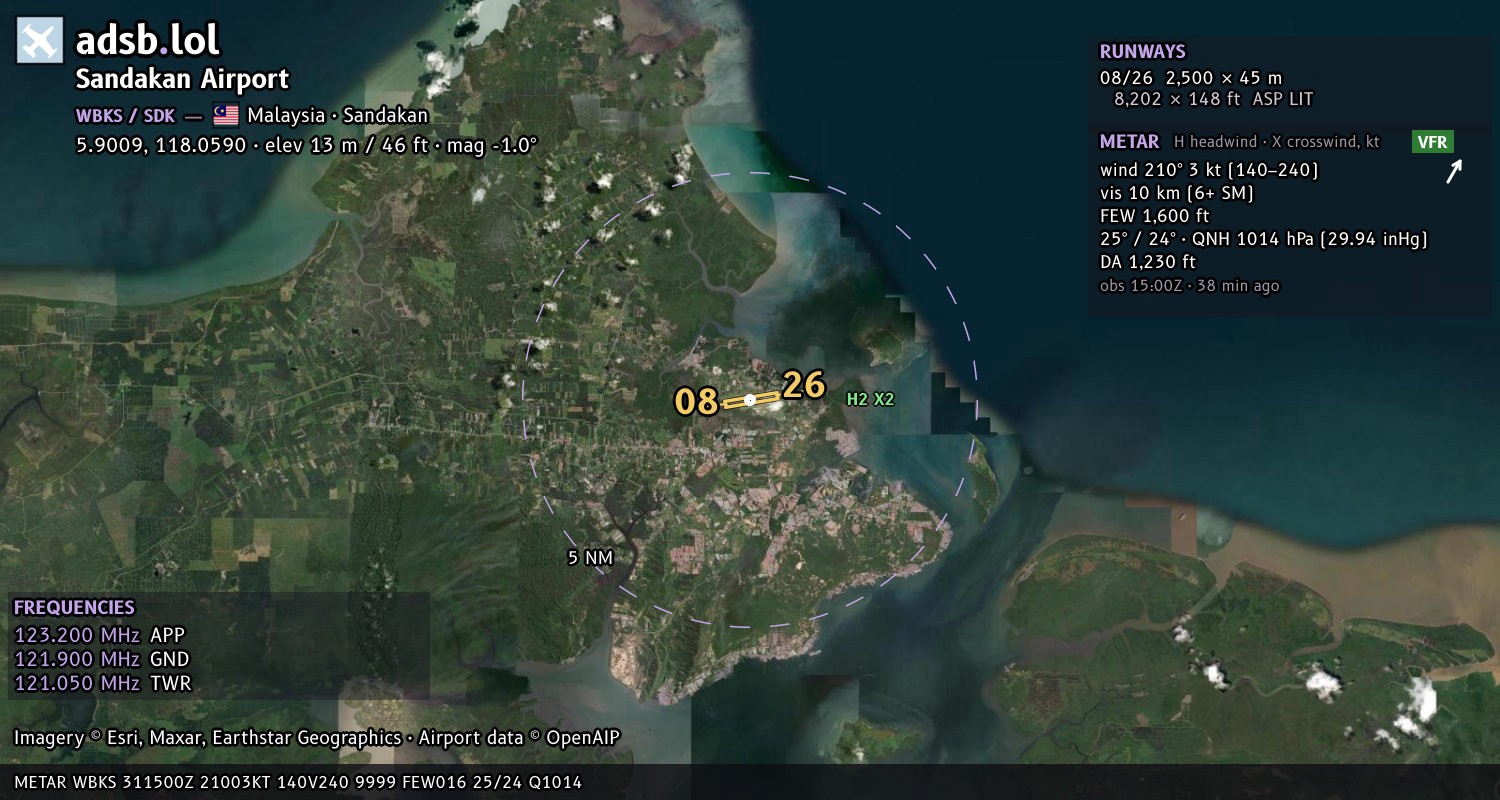Click the Malaysia flag icon
Screen dimensions: 1500x800
click(226, 115)
